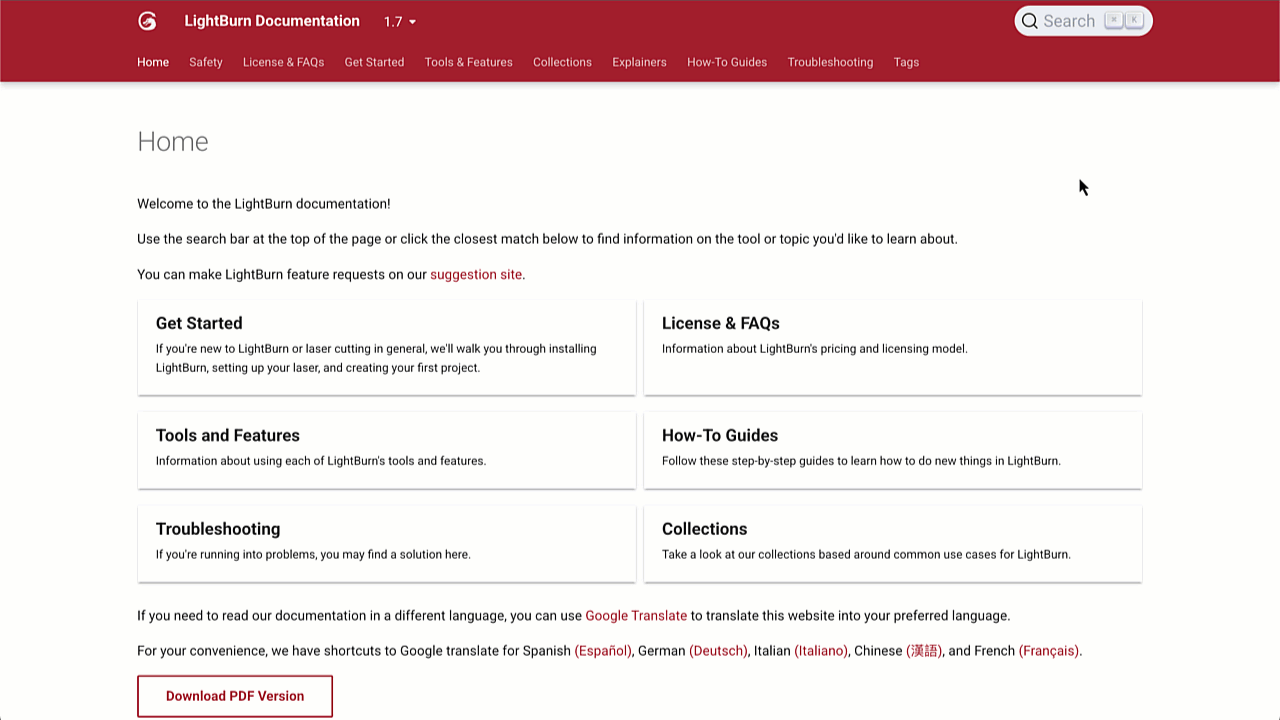Open the suggestion site link
1280x720 pixels.
476,274
